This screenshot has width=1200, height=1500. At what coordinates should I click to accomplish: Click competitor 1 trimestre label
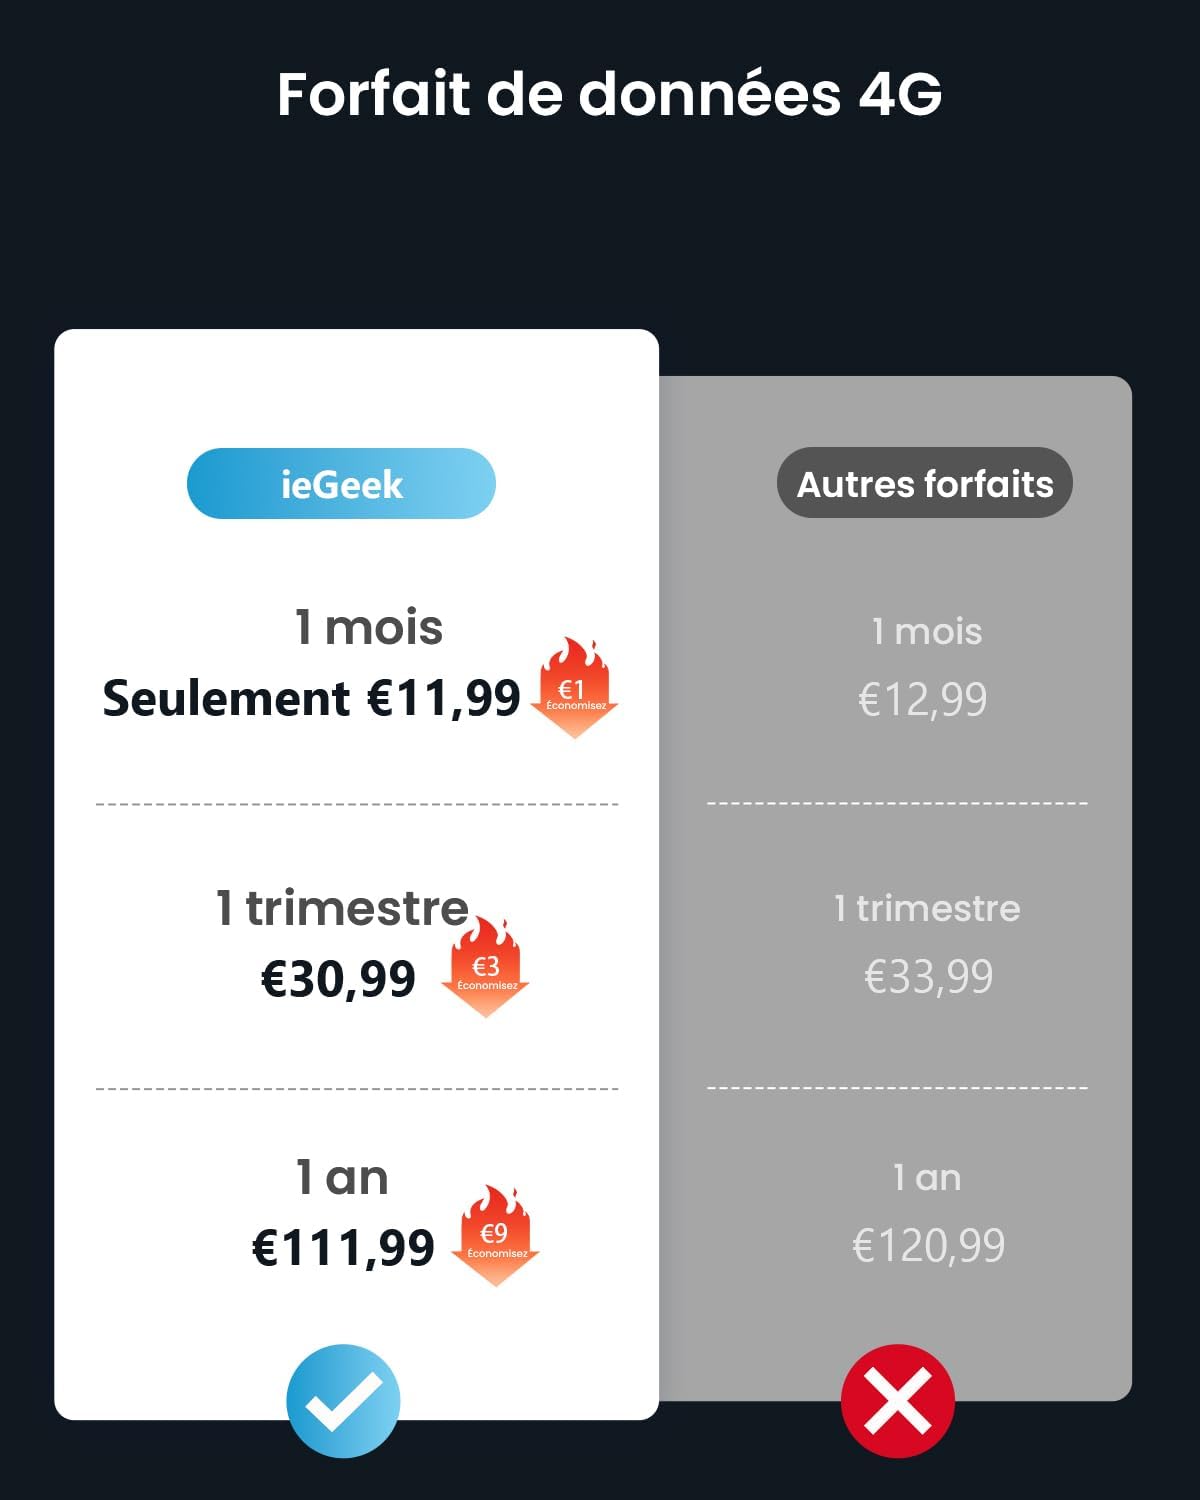pos(927,908)
